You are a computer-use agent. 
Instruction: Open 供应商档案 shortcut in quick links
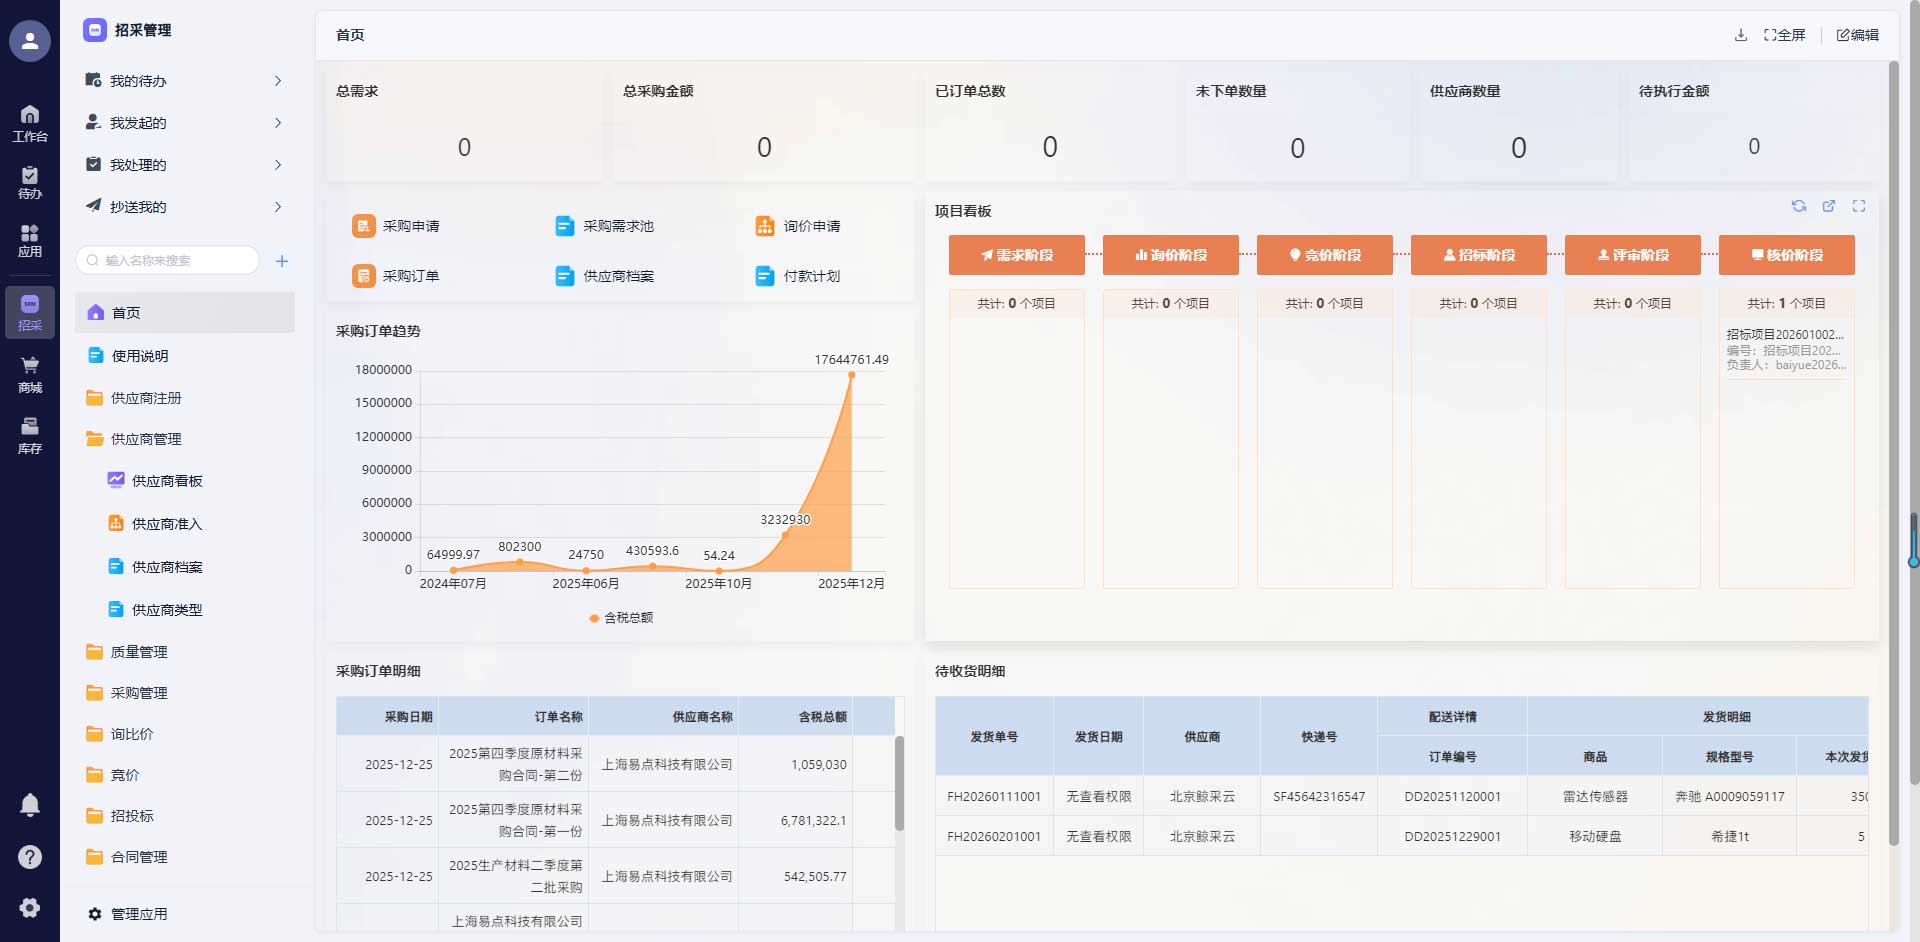point(604,276)
